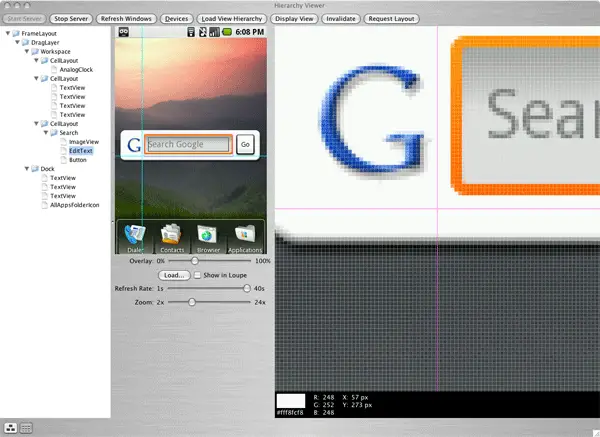The width and height of the screenshot is (600, 437).
Task: Launch the Browser app icon
Action: [x=208, y=236]
